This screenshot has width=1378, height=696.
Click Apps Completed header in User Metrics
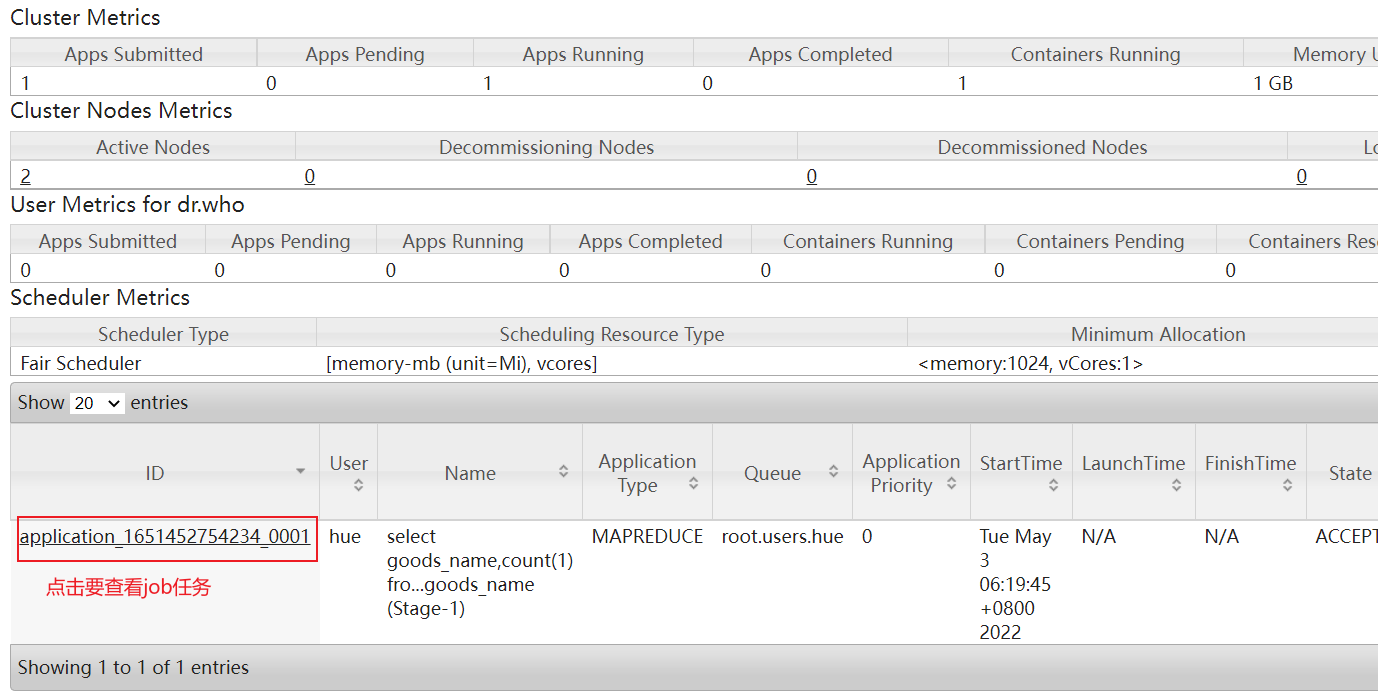(650, 241)
